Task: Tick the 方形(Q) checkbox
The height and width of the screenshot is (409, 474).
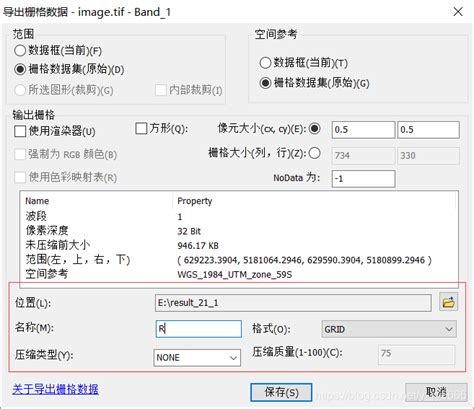Action: tap(141, 129)
